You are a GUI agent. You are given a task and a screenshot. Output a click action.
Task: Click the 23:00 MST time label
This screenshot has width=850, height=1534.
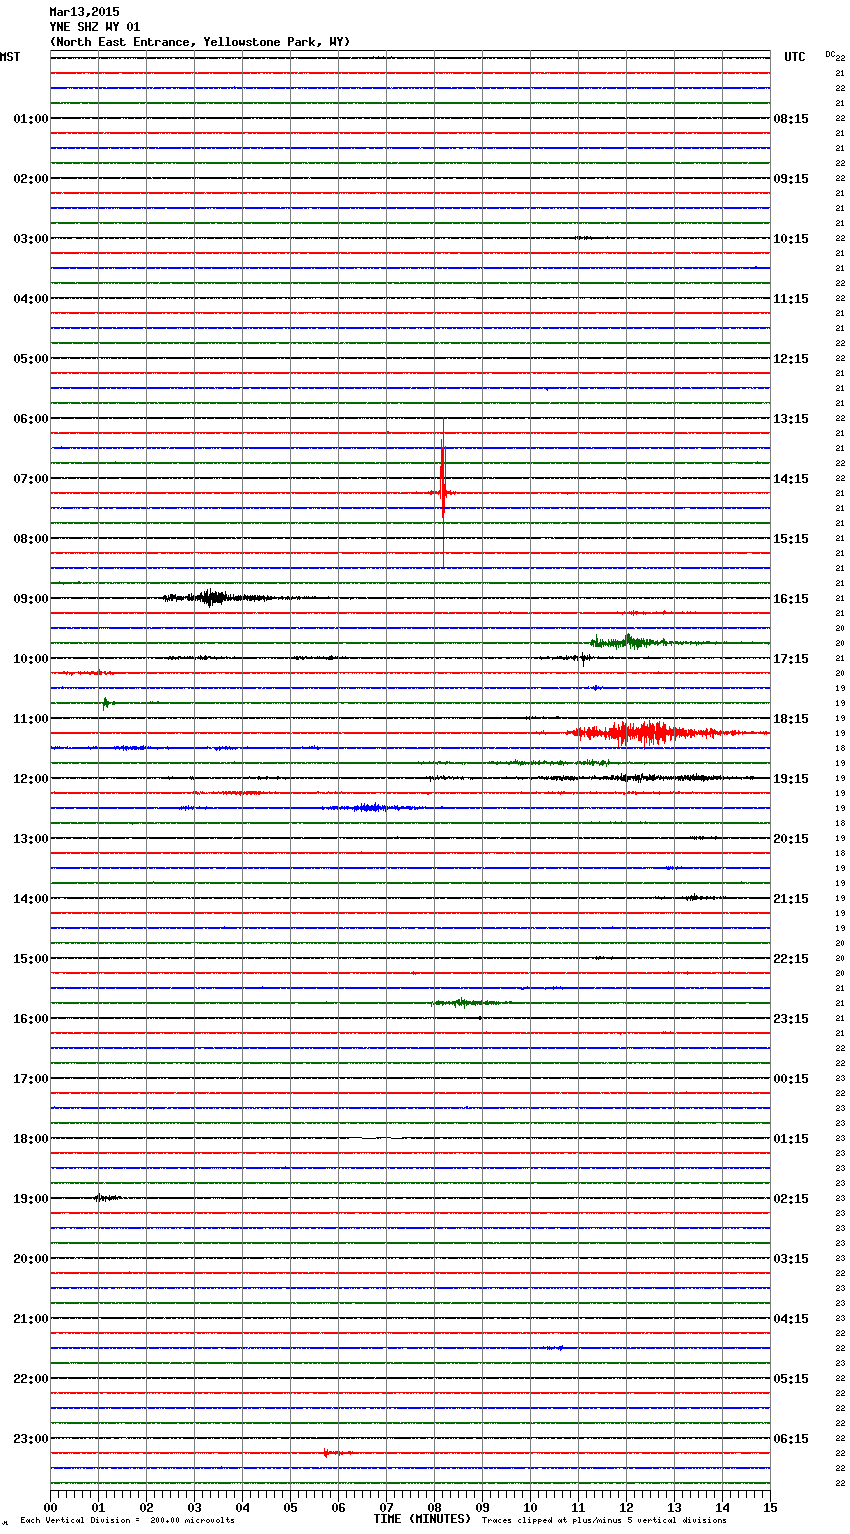point(30,1439)
